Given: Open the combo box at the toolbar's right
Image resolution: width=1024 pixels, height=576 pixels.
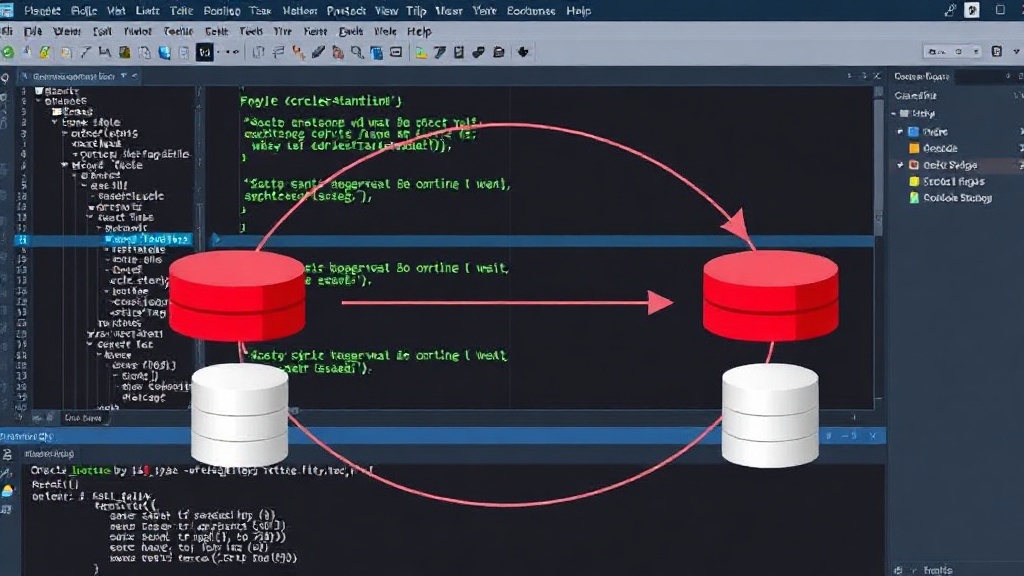Looking at the screenshot, I should 953,51.
